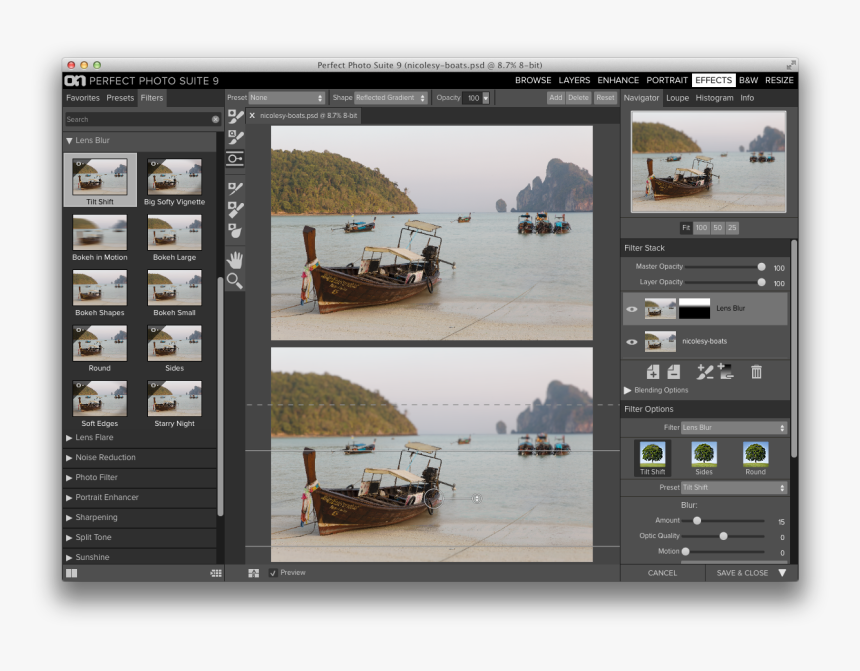Viewport: 860px width, 671px height.
Task: Click the ON1 logo icon
Action: click(75, 81)
